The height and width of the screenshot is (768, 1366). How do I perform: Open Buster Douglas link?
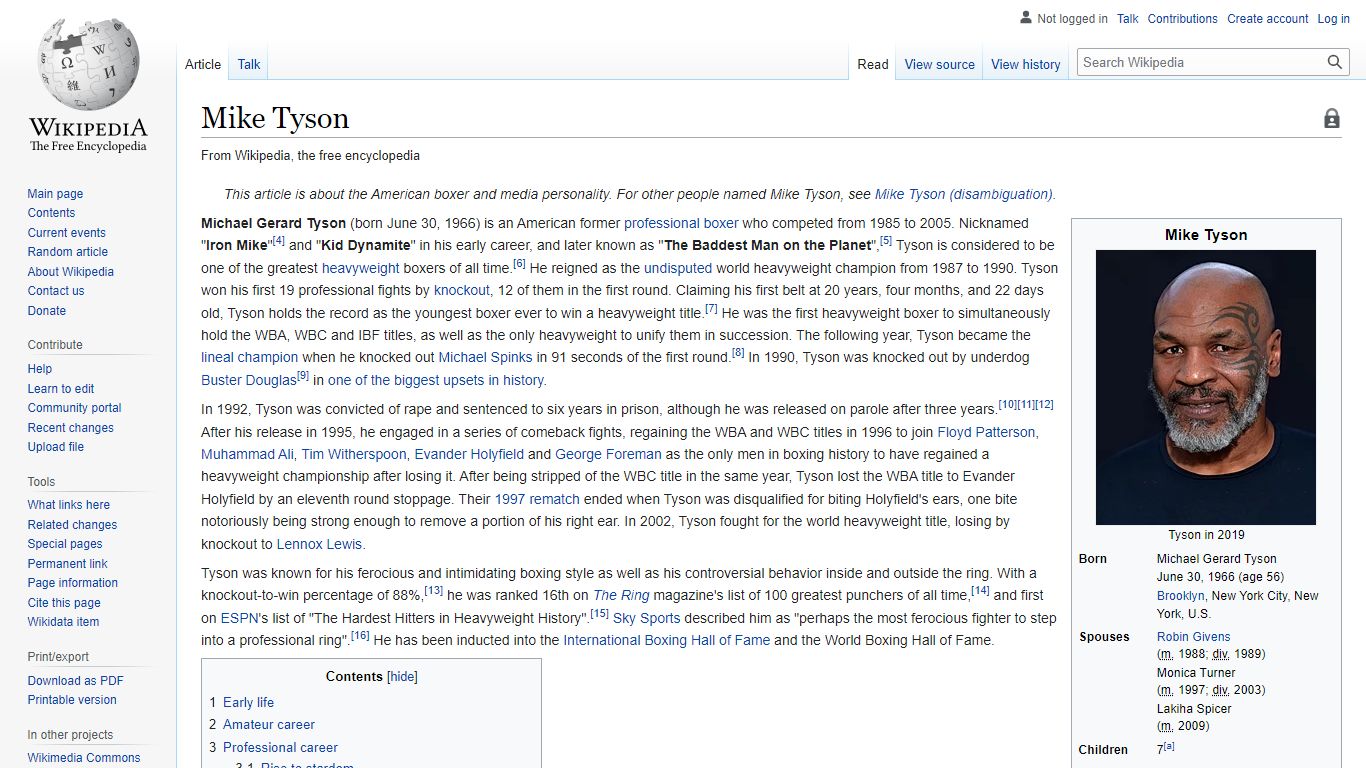pos(249,380)
